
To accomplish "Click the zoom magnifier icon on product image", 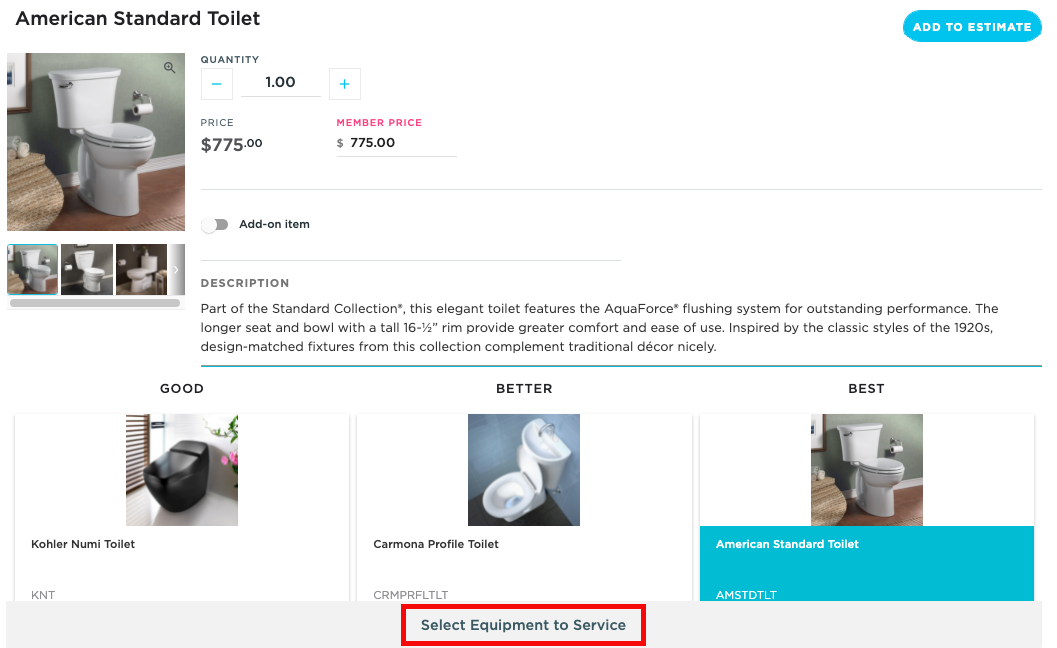I will point(170,68).
